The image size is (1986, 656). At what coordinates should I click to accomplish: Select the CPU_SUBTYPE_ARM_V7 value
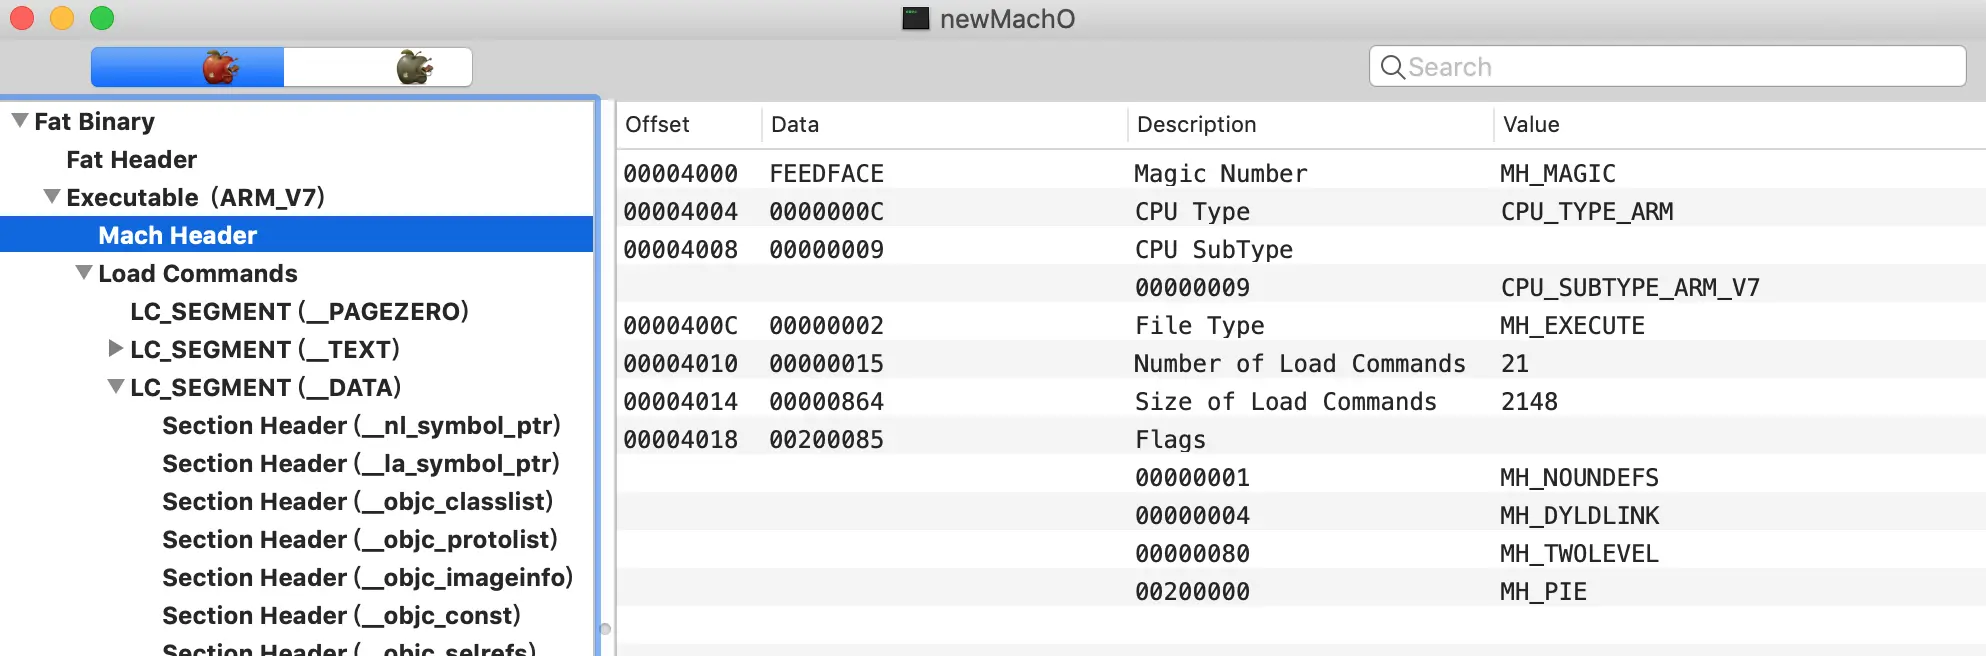[x=1630, y=288]
